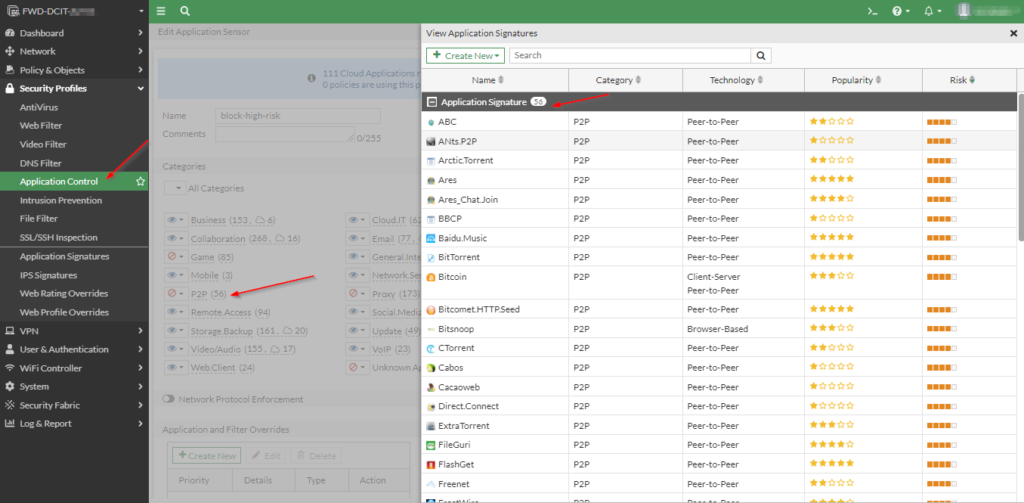The width and height of the screenshot is (1024, 503).
Task: Click the vertical scrollbar of the signatures list
Action: click(x=1020, y=169)
